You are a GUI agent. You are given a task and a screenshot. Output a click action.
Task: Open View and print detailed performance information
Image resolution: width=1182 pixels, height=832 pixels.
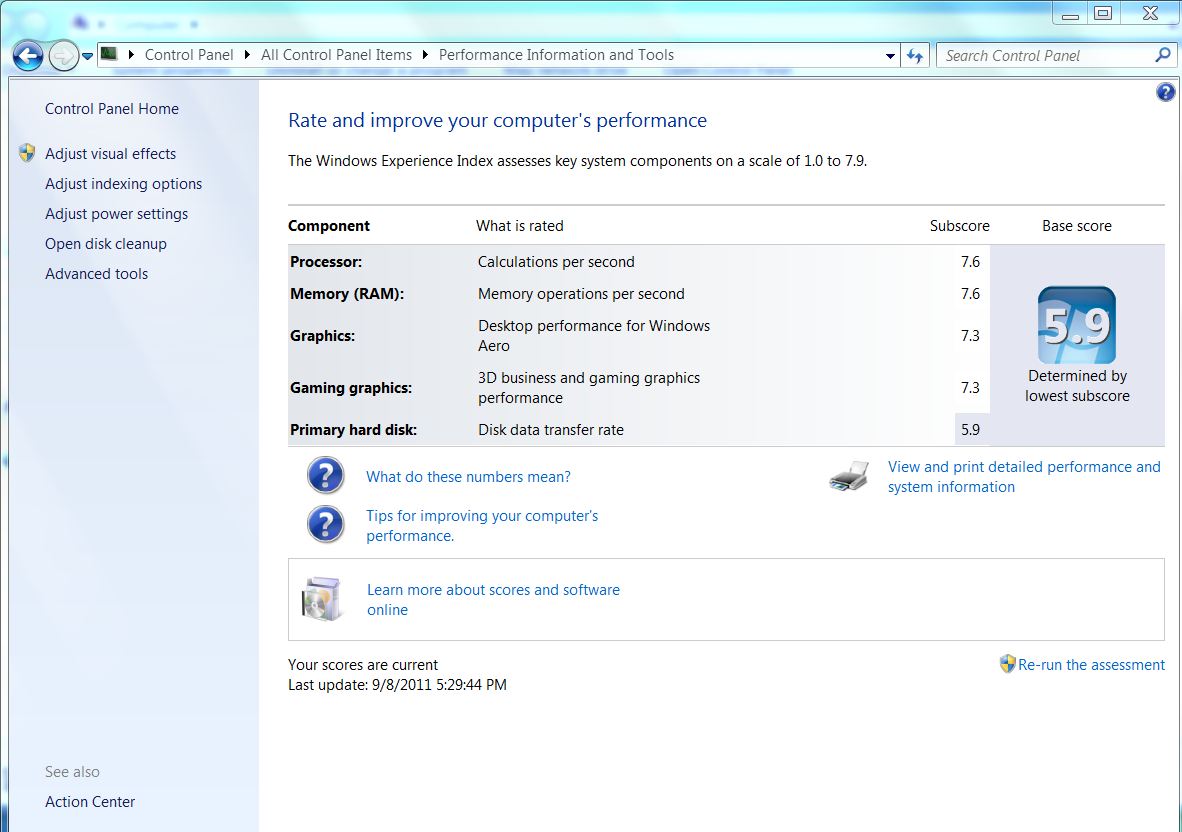1024,477
